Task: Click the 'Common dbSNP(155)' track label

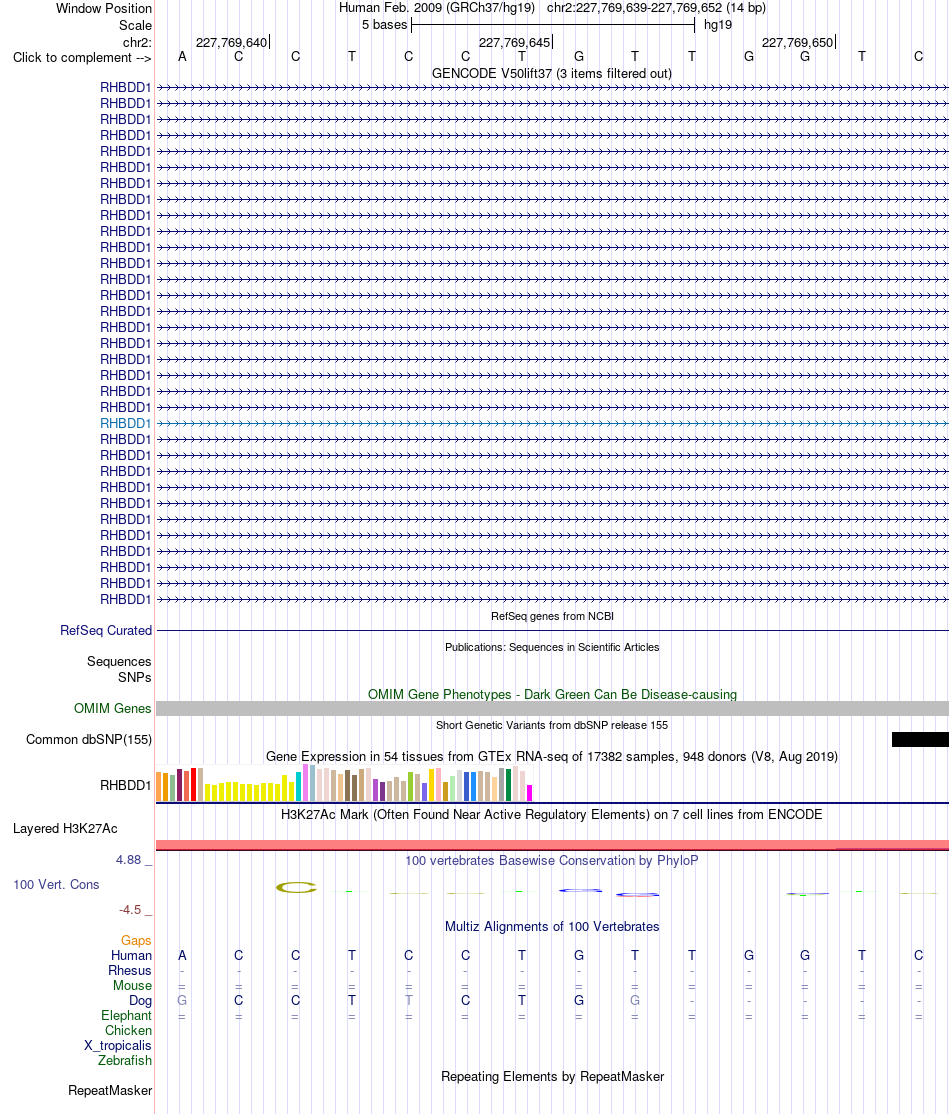Action: point(89,740)
